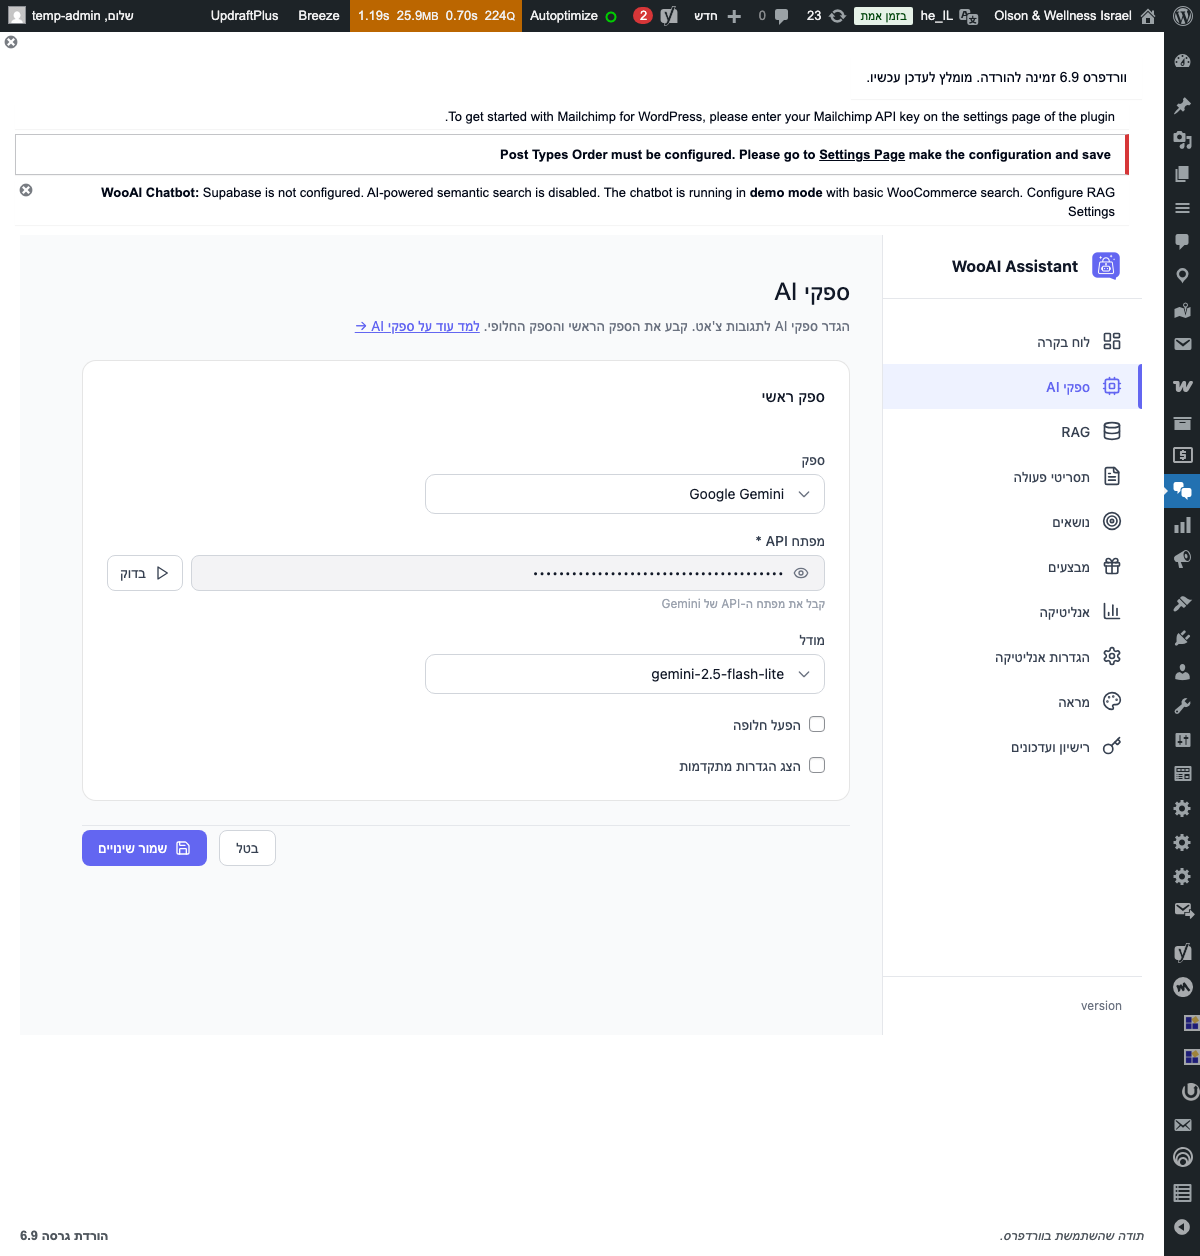Screen dimensions: 1200x1256
Task: Select the רישיון ועדכונים key icon
Action: click(1111, 746)
